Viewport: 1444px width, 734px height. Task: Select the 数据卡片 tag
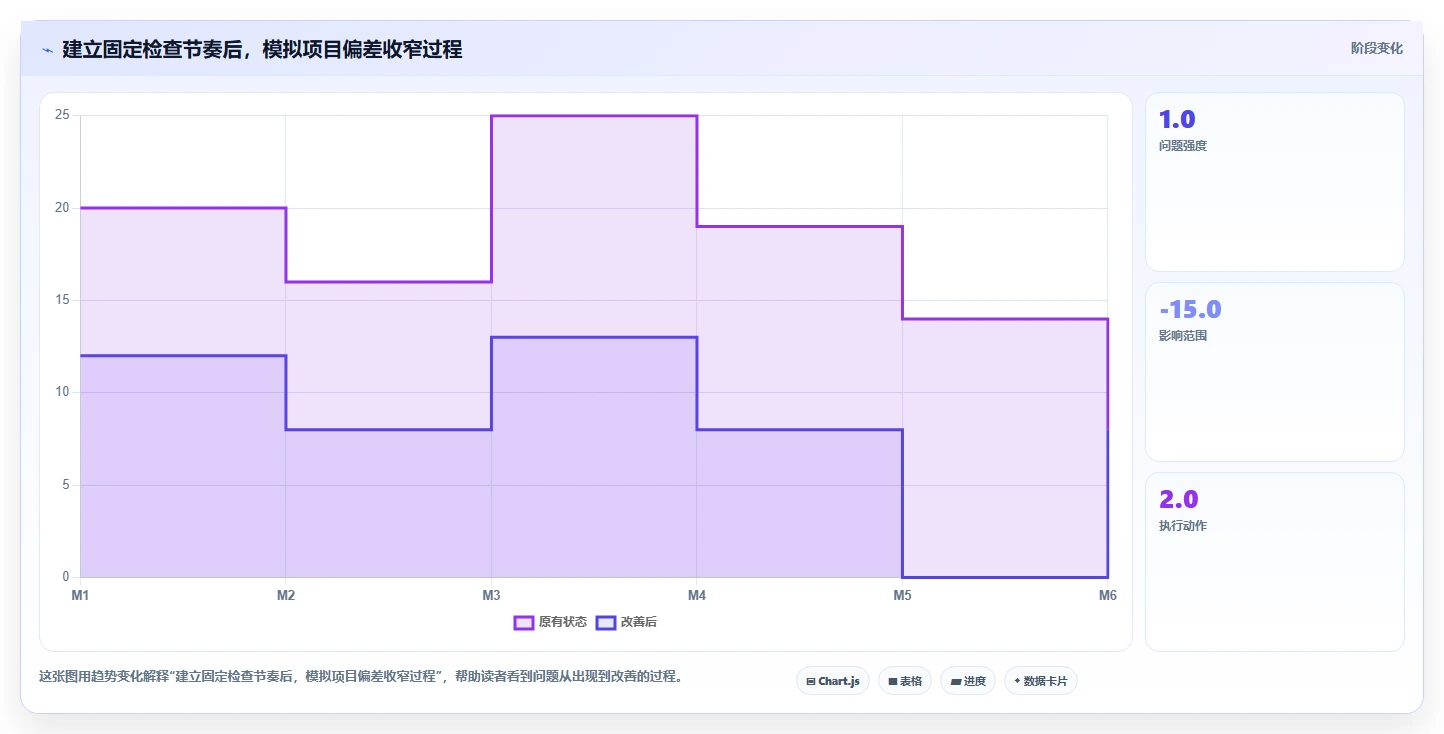[1041, 681]
